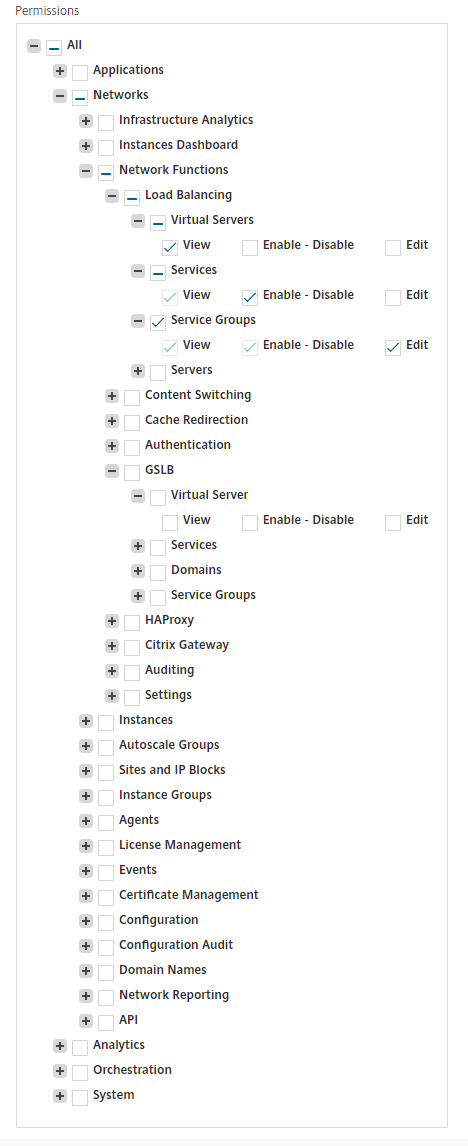
Task: Expand License Management node
Action: (x=86, y=846)
